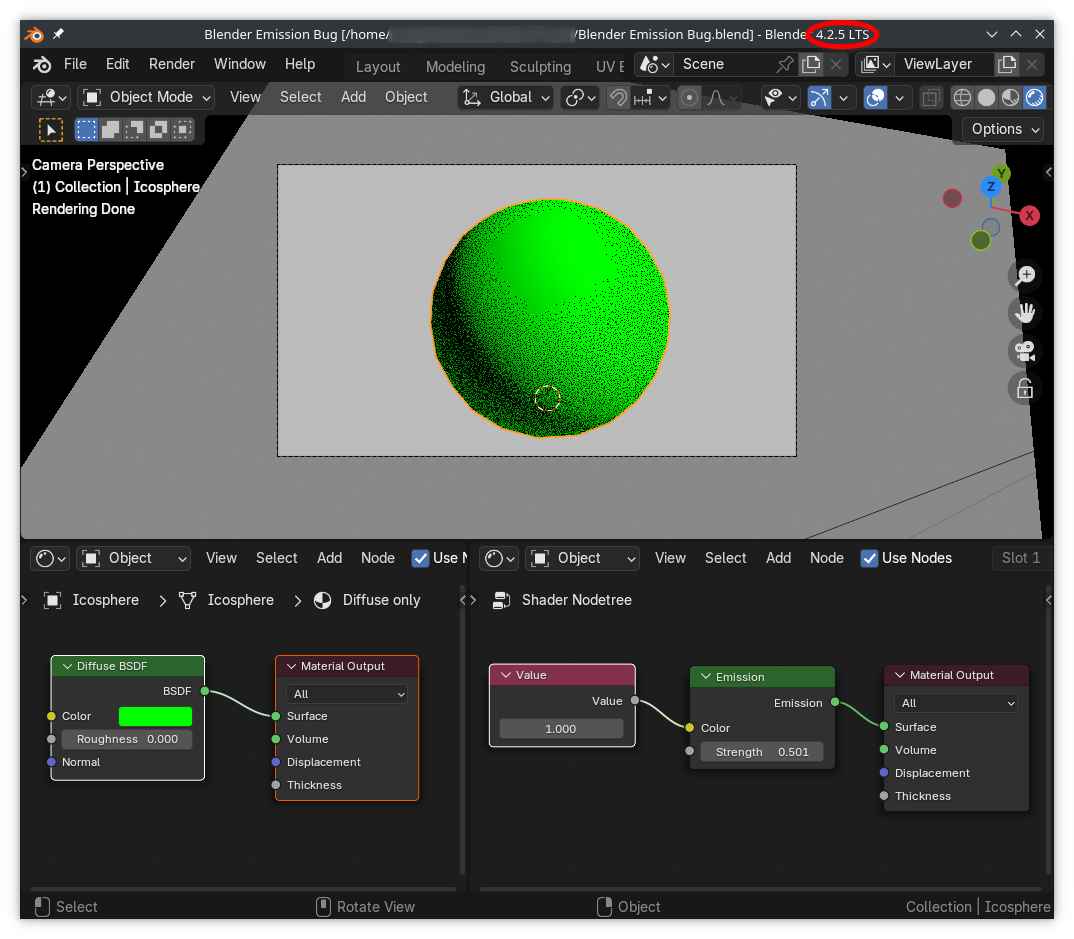
Task: Open the Object Mode dropdown
Action: (x=146, y=98)
